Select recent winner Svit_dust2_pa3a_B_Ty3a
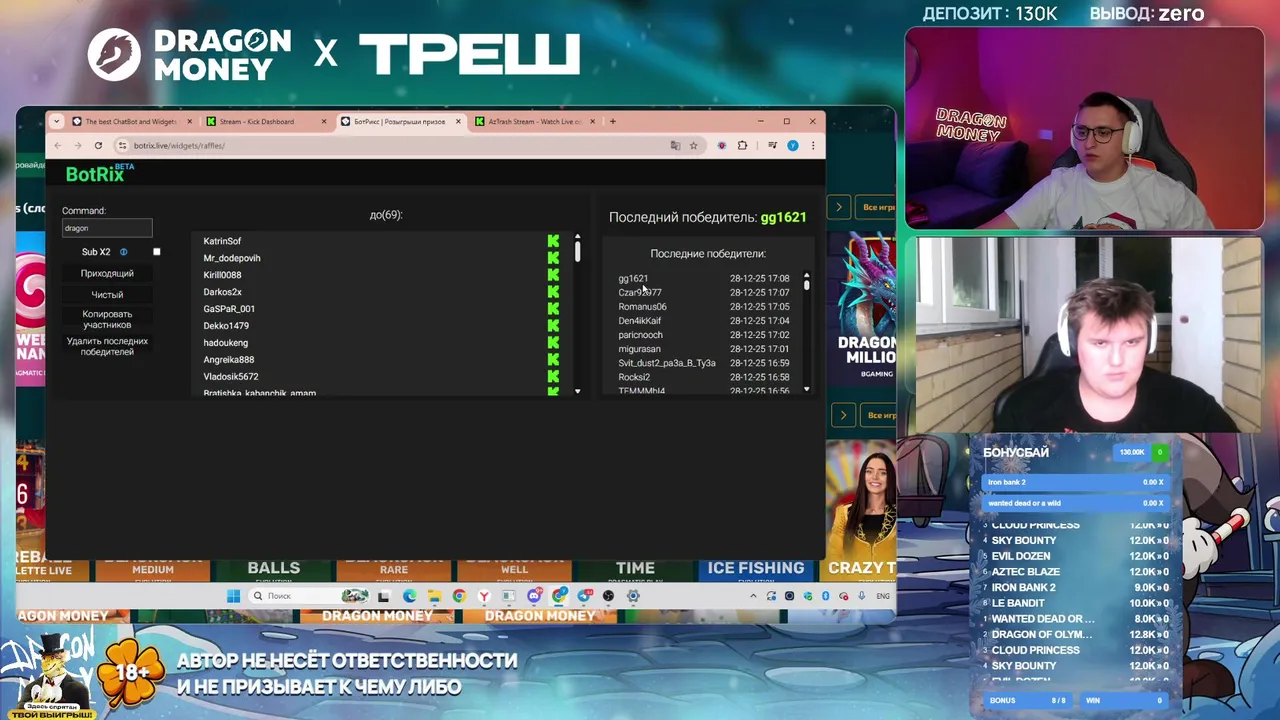 coord(667,363)
